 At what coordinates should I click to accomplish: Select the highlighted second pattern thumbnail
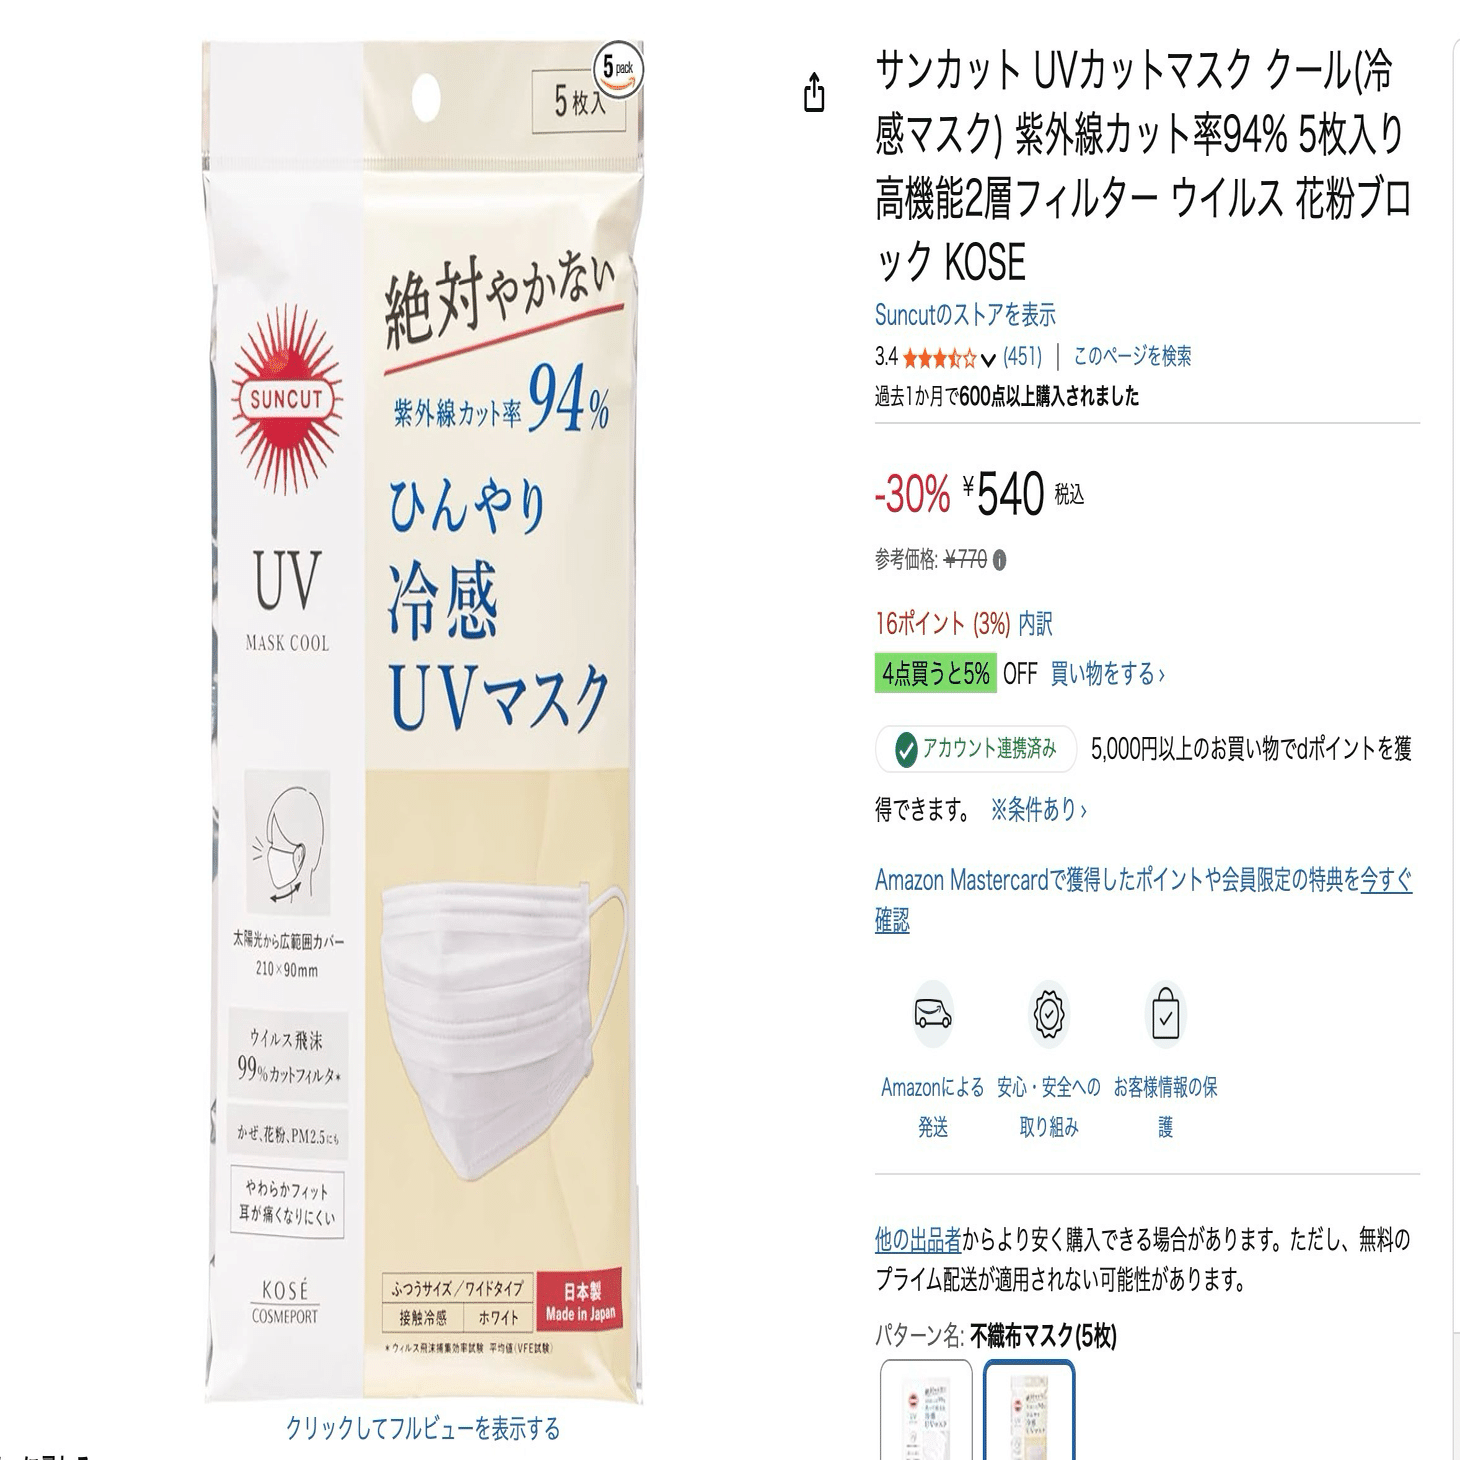tap(1029, 1410)
